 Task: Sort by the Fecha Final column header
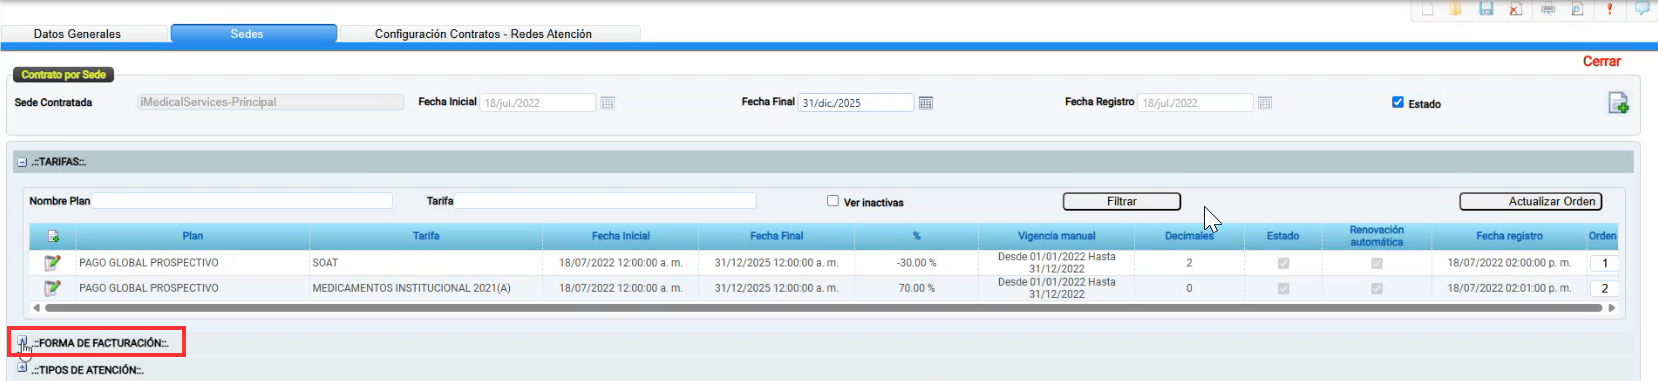(x=777, y=236)
